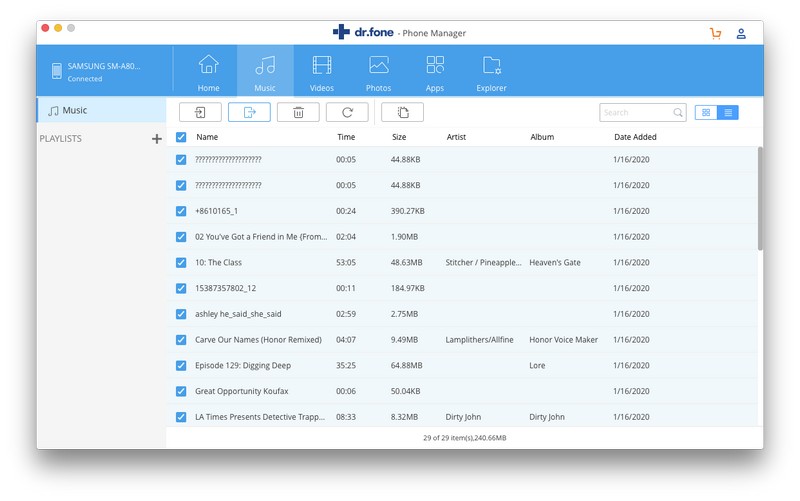Uncheck the 10: The Class track
The image size is (800, 501).
[181, 263]
